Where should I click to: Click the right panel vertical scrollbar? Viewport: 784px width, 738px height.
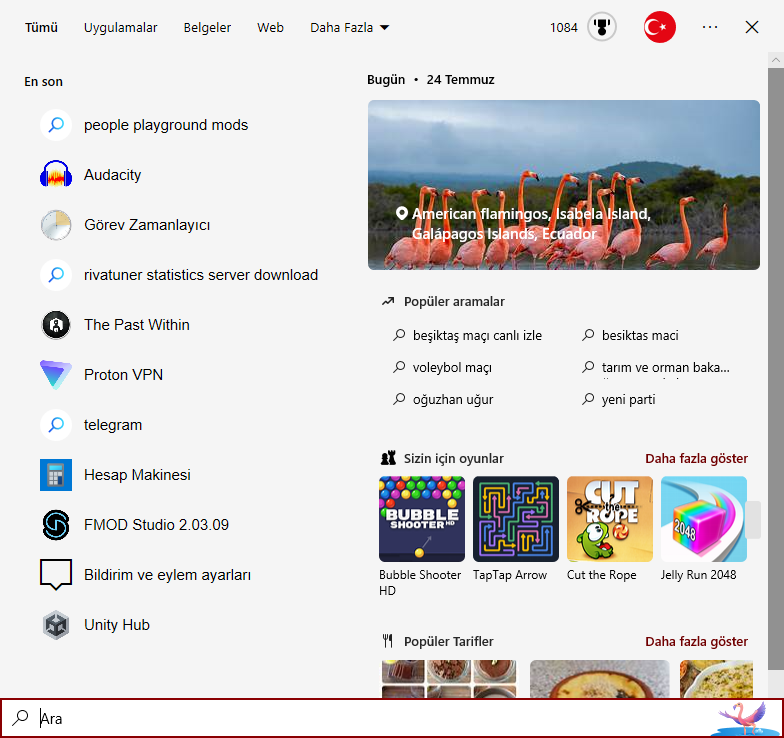[x=776, y=368]
